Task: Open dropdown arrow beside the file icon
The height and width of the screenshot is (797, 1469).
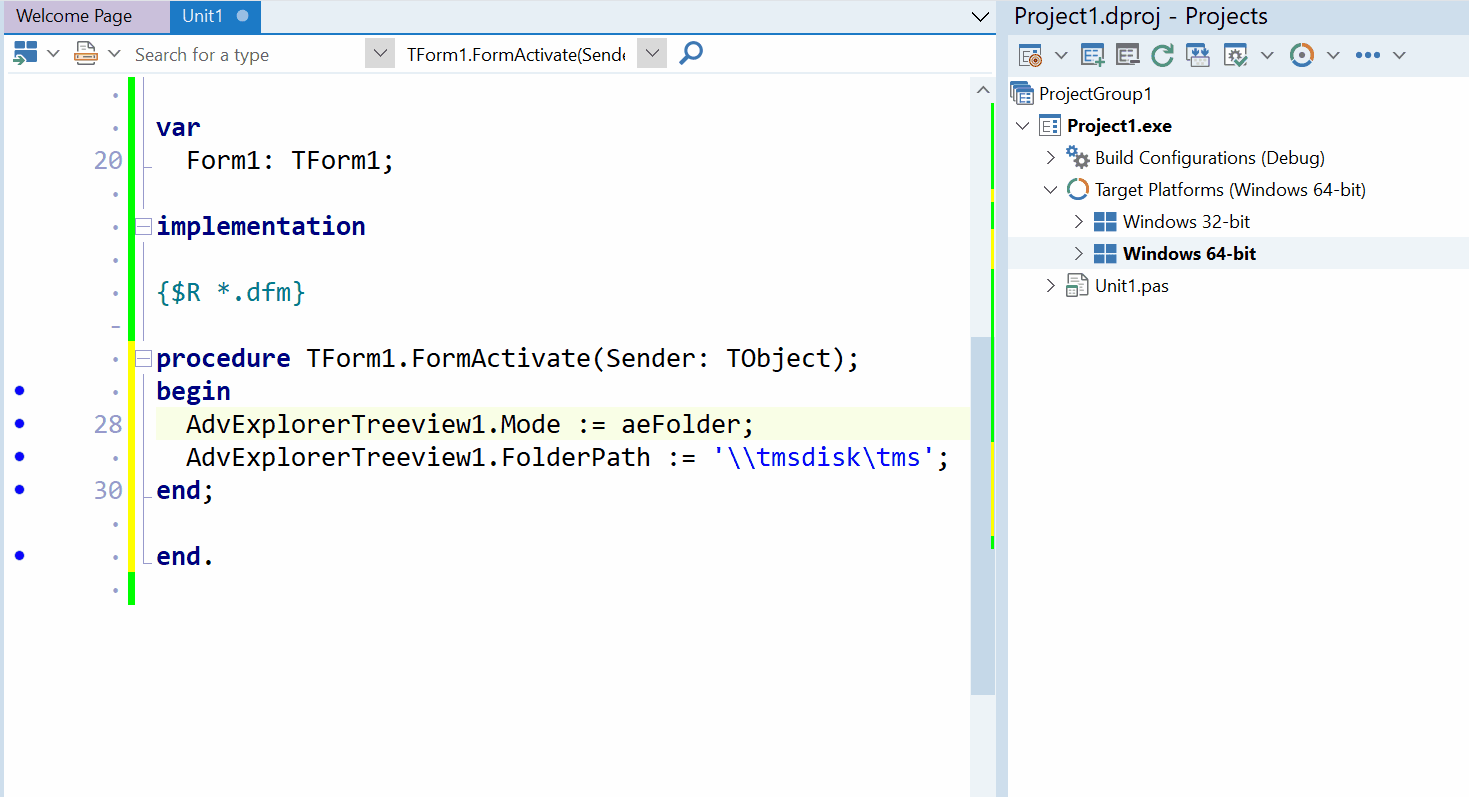Action: pyautogui.click(x=114, y=54)
